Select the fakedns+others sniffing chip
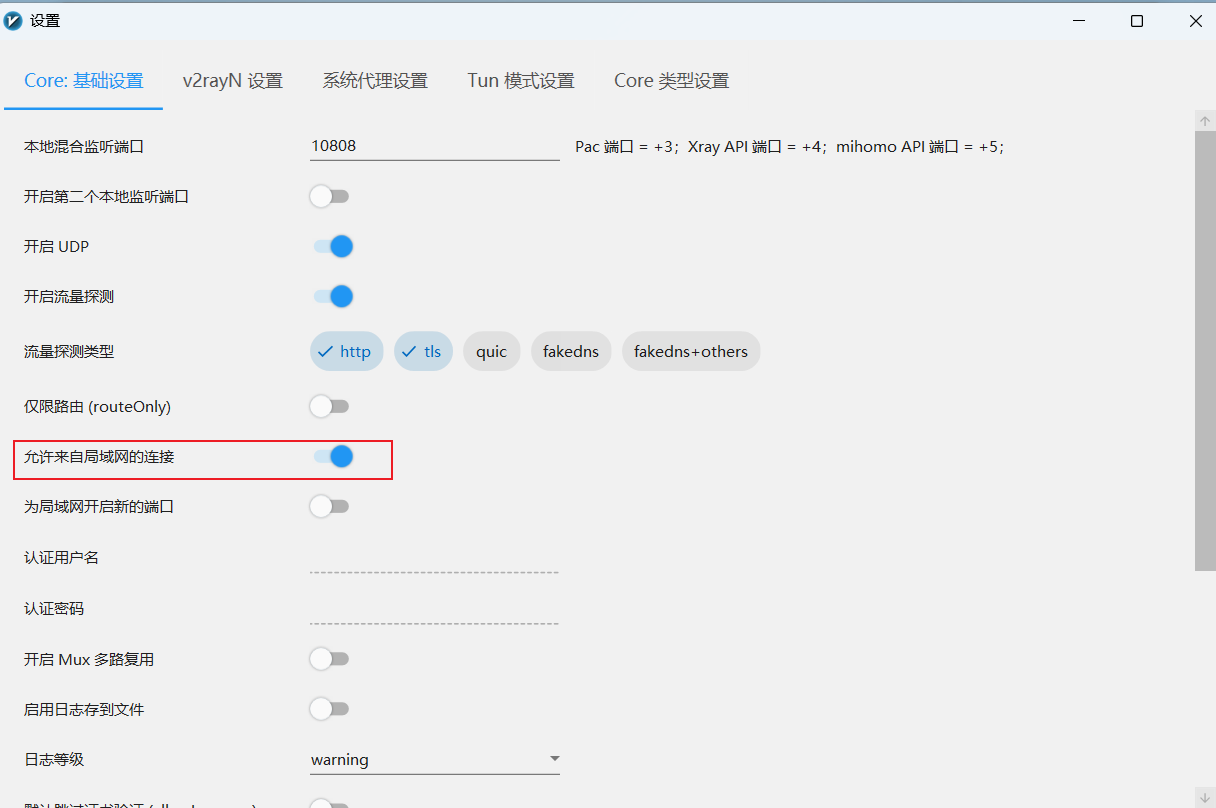This screenshot has width=1216, height=808. tap(691, 351)
